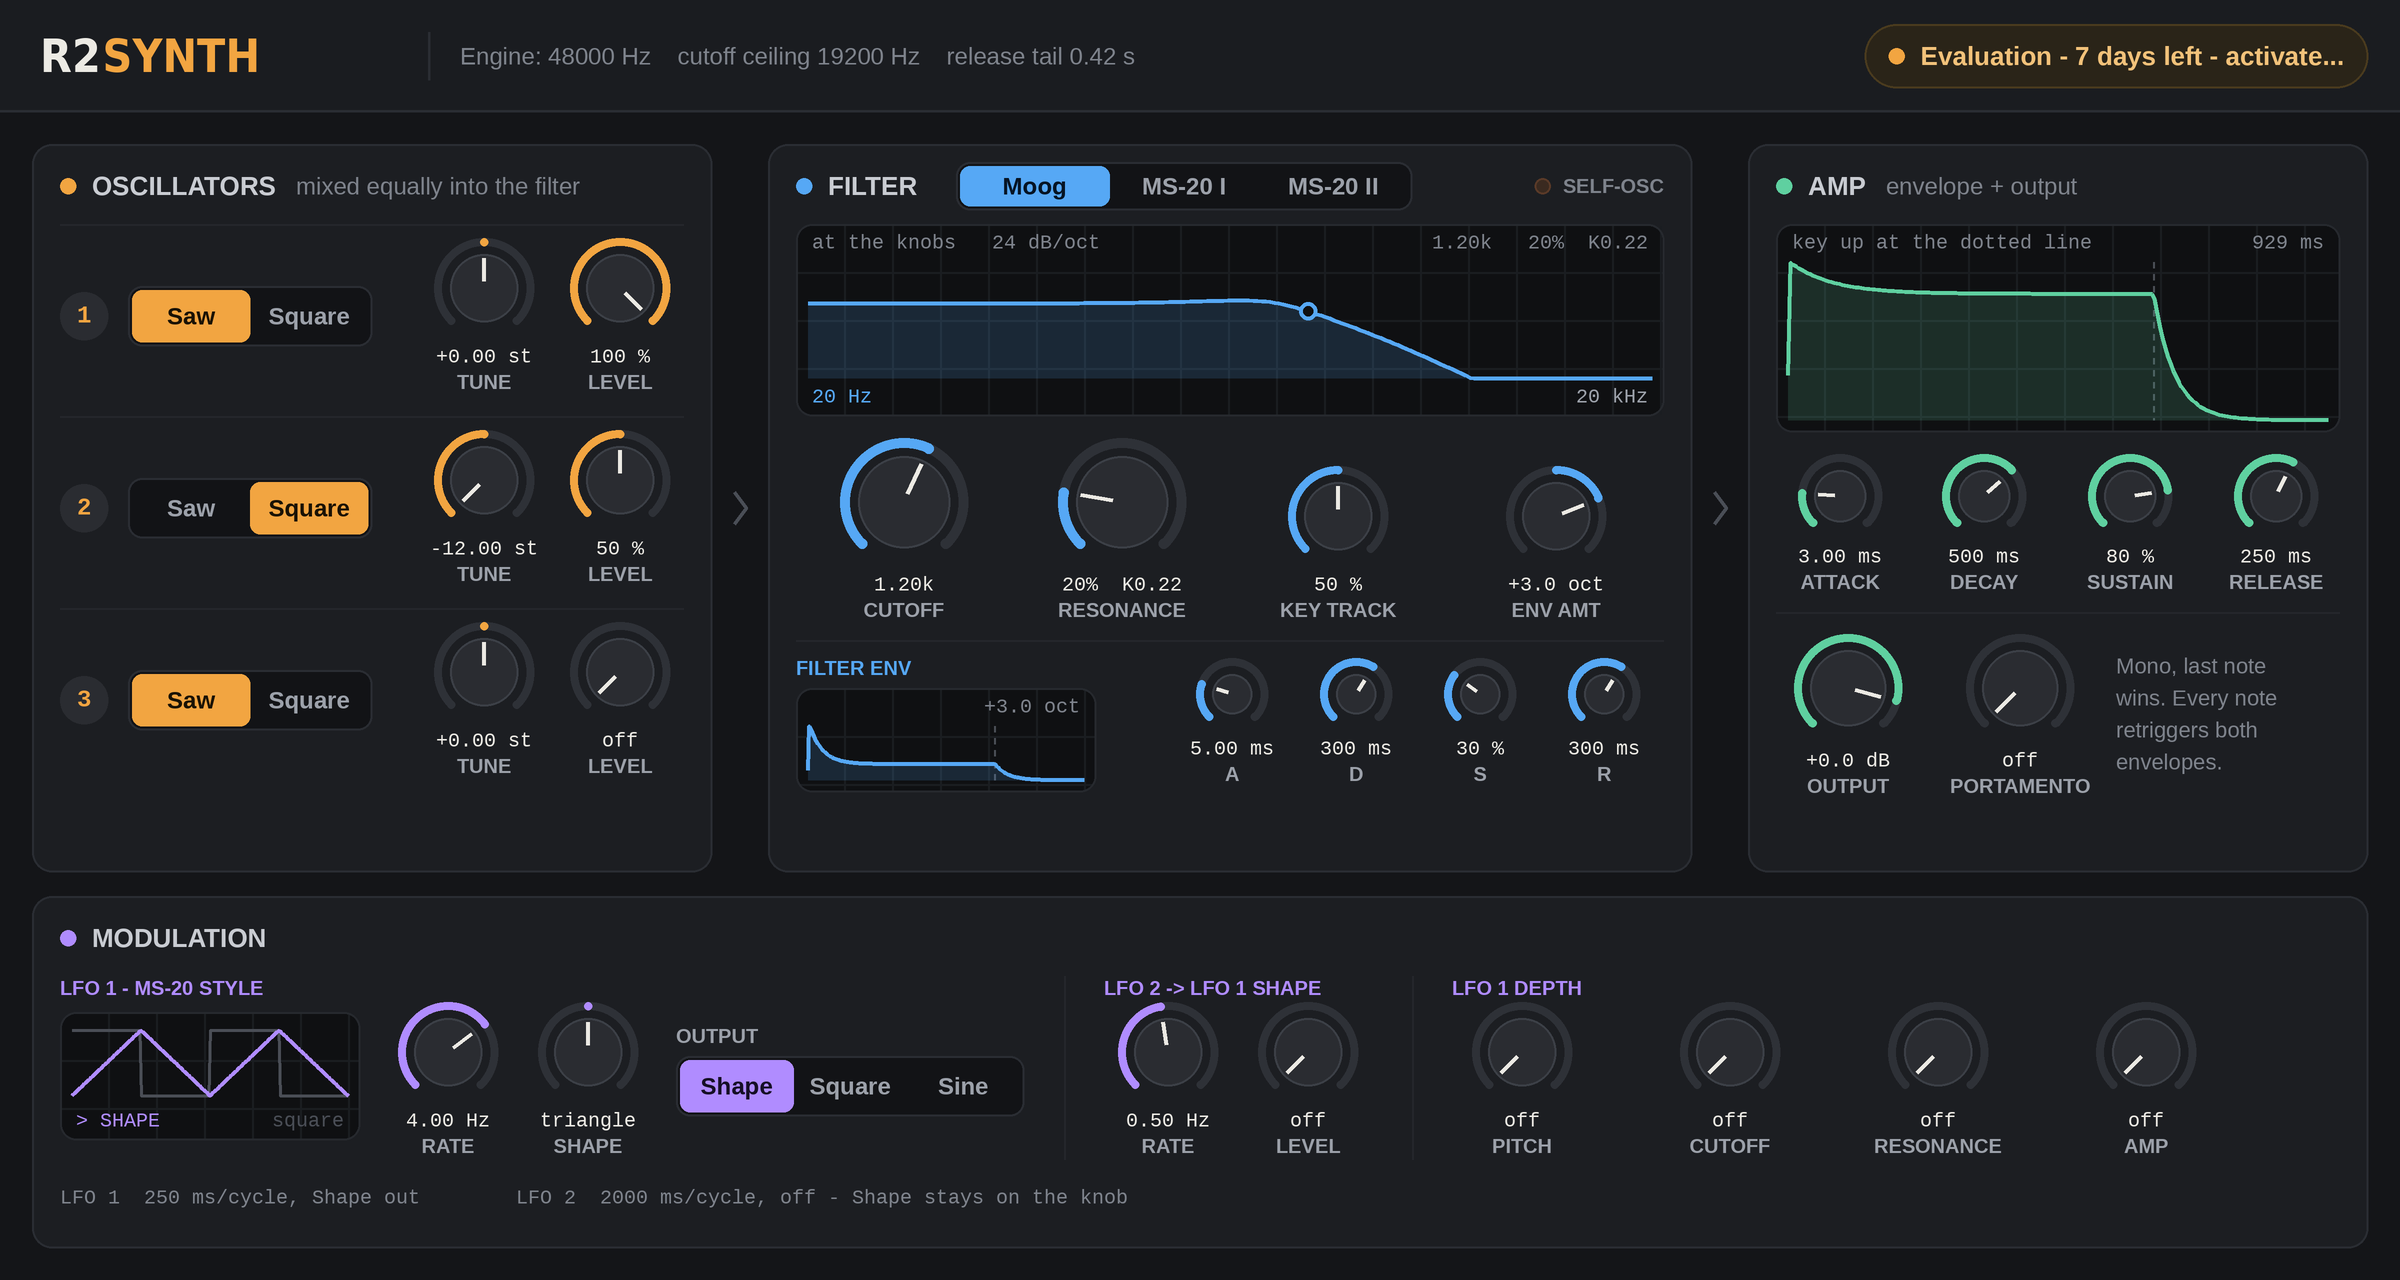The image size is (2400, 1280).
Task: Select Saw waveform for oscillator 1
Action: (x=190, y=316)
